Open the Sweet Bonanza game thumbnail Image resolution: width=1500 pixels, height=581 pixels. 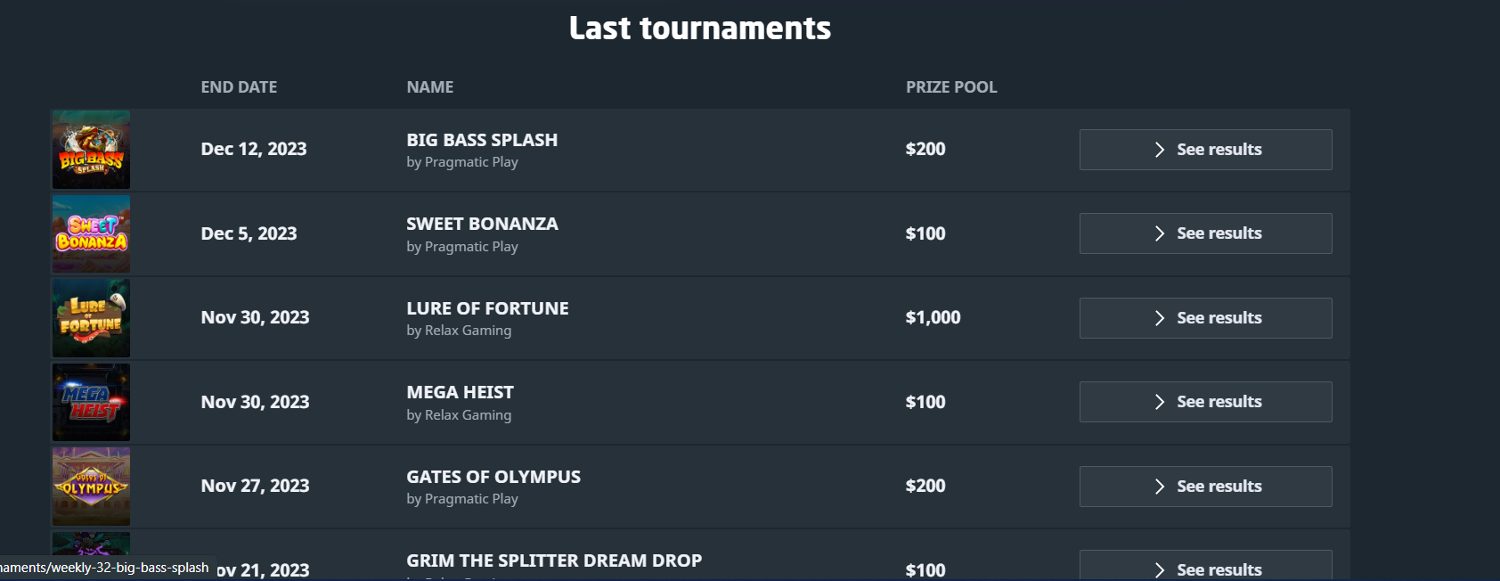(x=91, y=234)
